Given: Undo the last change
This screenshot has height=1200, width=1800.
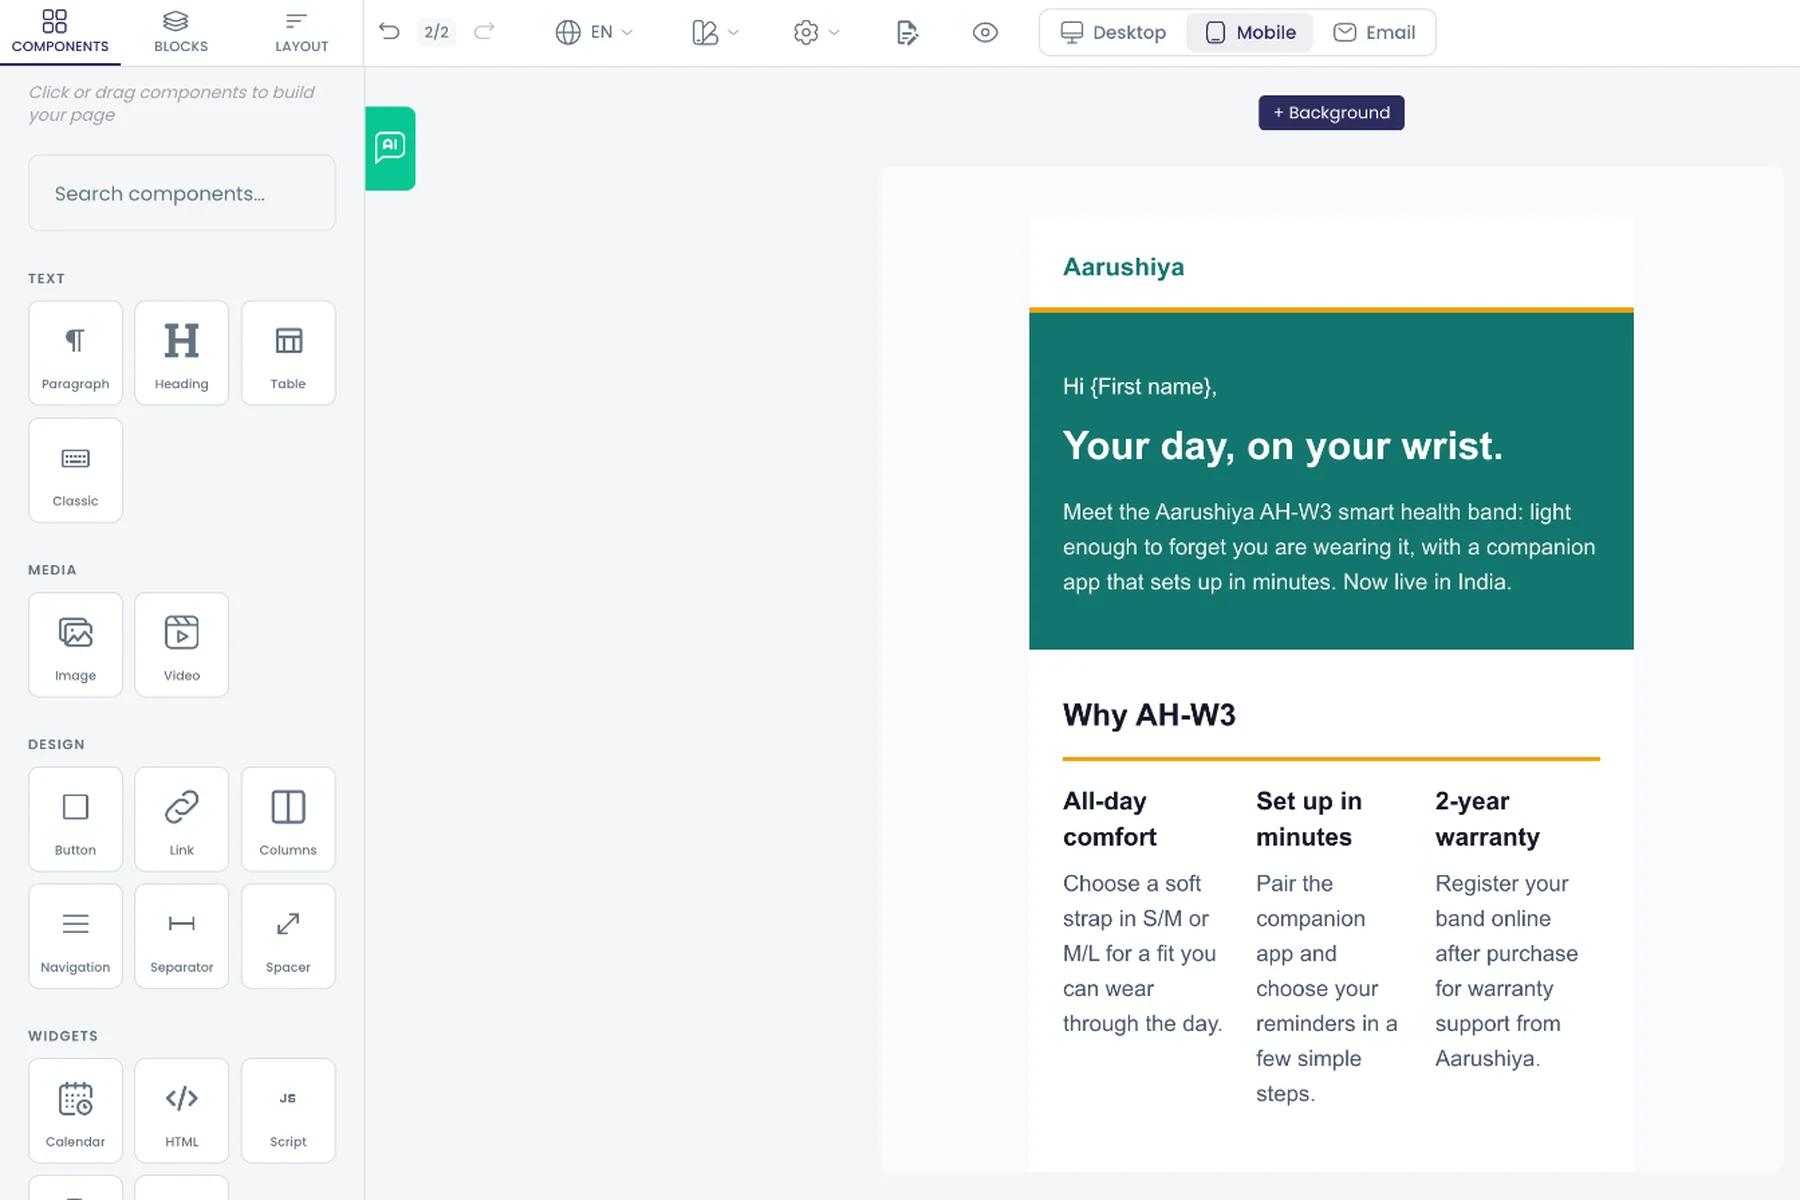Looking at the screenshot, I should click(389, 32).
